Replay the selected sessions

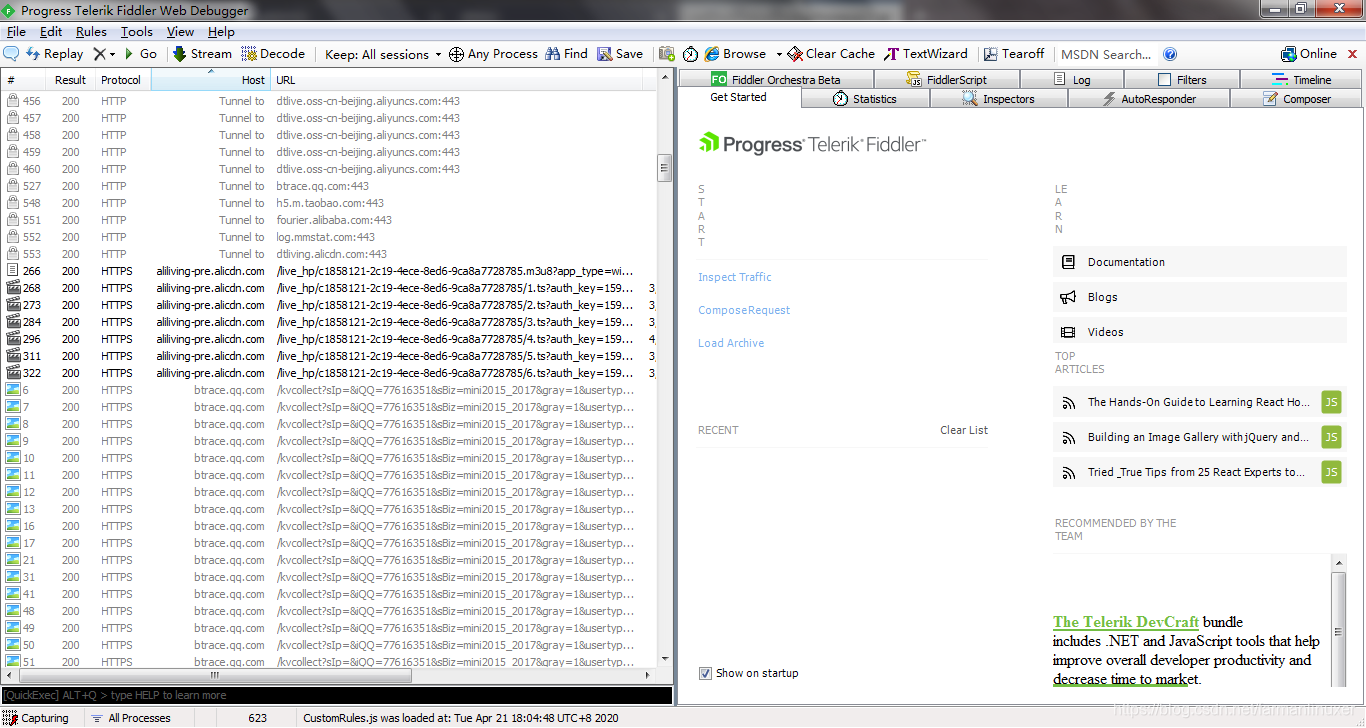tap(55, 54)
